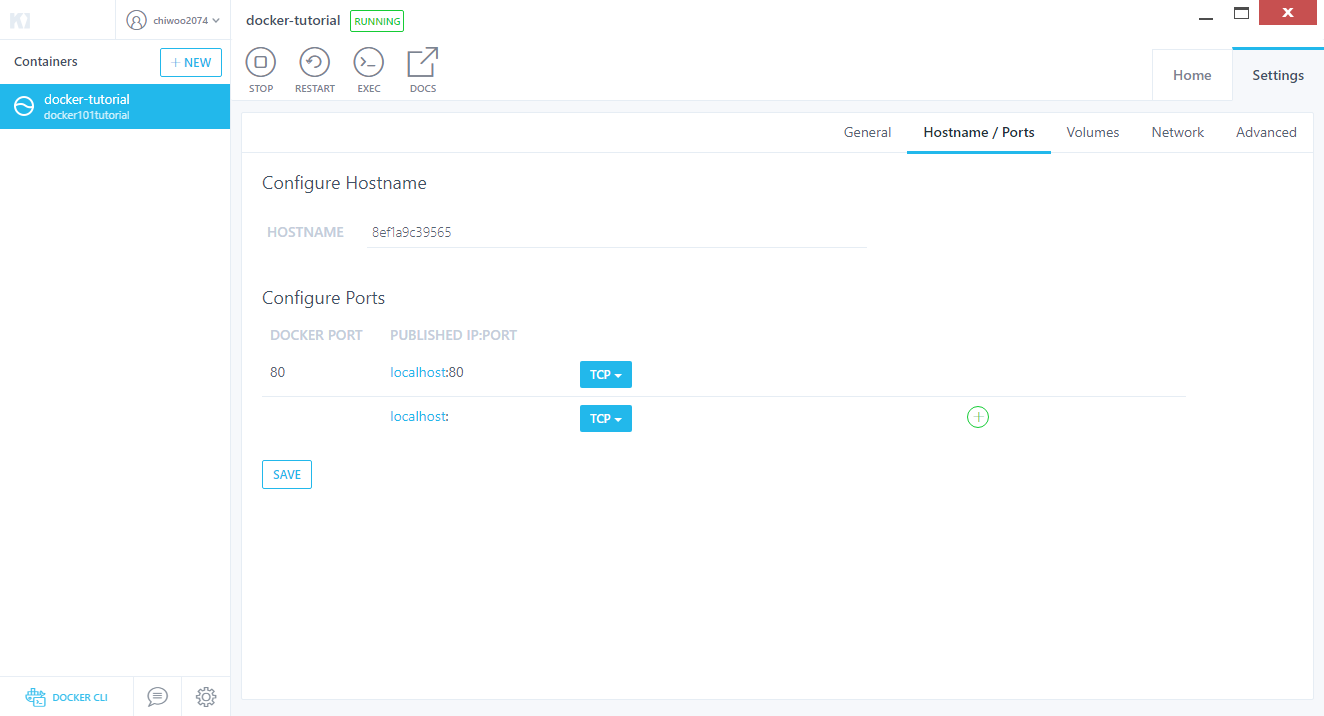Open the localhost:80 published link
The height and width of the screenshot is (716, 1324).
click(x=427, y=372)
